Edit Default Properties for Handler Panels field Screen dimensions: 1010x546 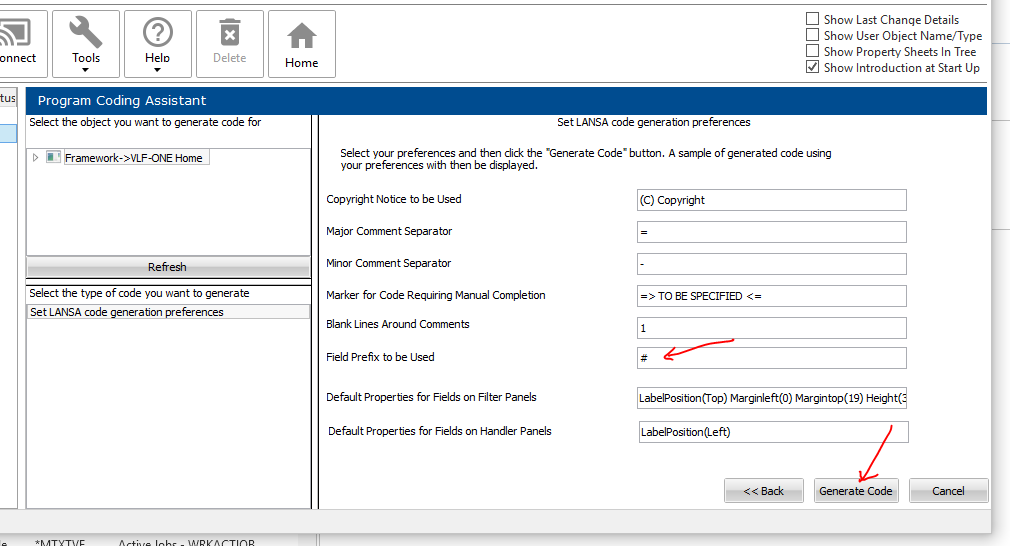(x=774, y=432)
